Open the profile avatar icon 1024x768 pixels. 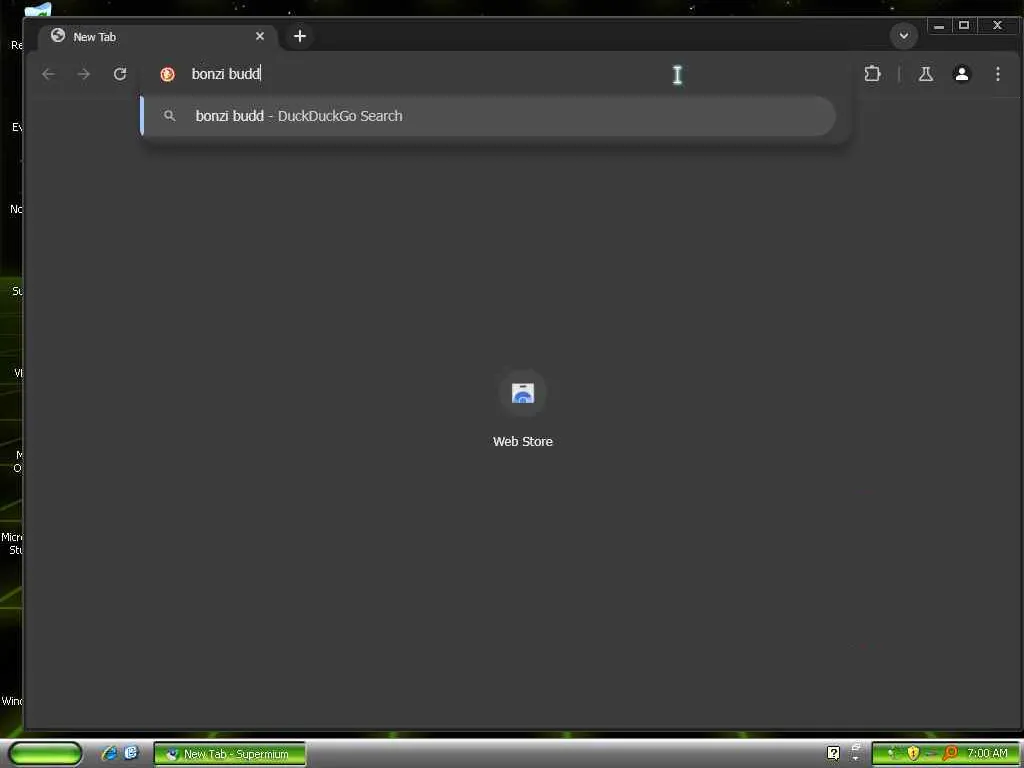click(961, 74)
